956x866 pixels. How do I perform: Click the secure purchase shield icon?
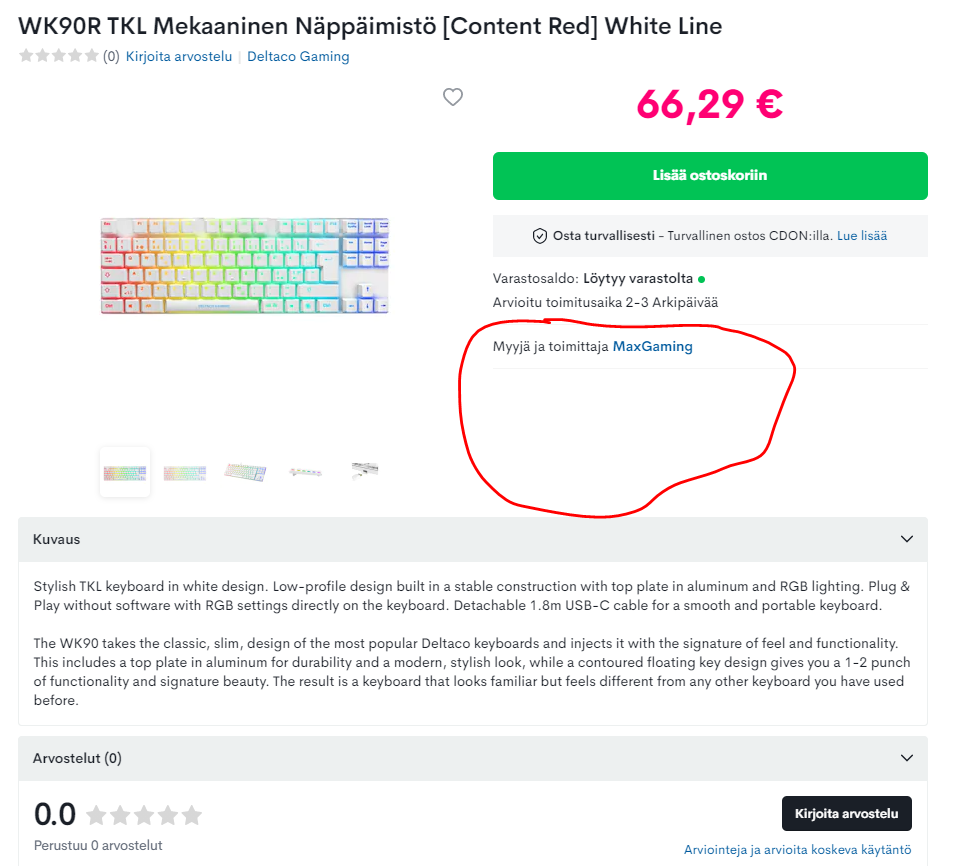tap(540, 236)
